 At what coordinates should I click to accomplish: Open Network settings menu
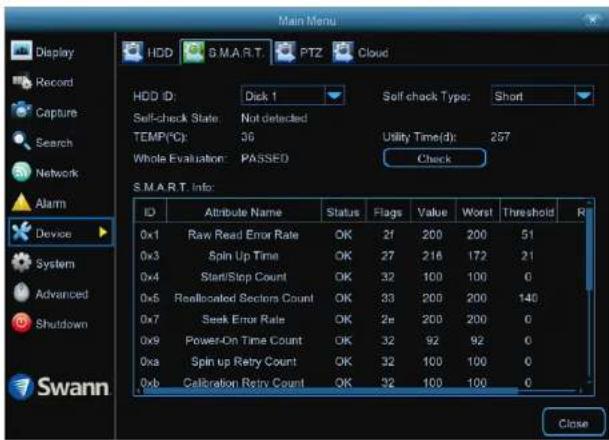click(x=57, y=173)
